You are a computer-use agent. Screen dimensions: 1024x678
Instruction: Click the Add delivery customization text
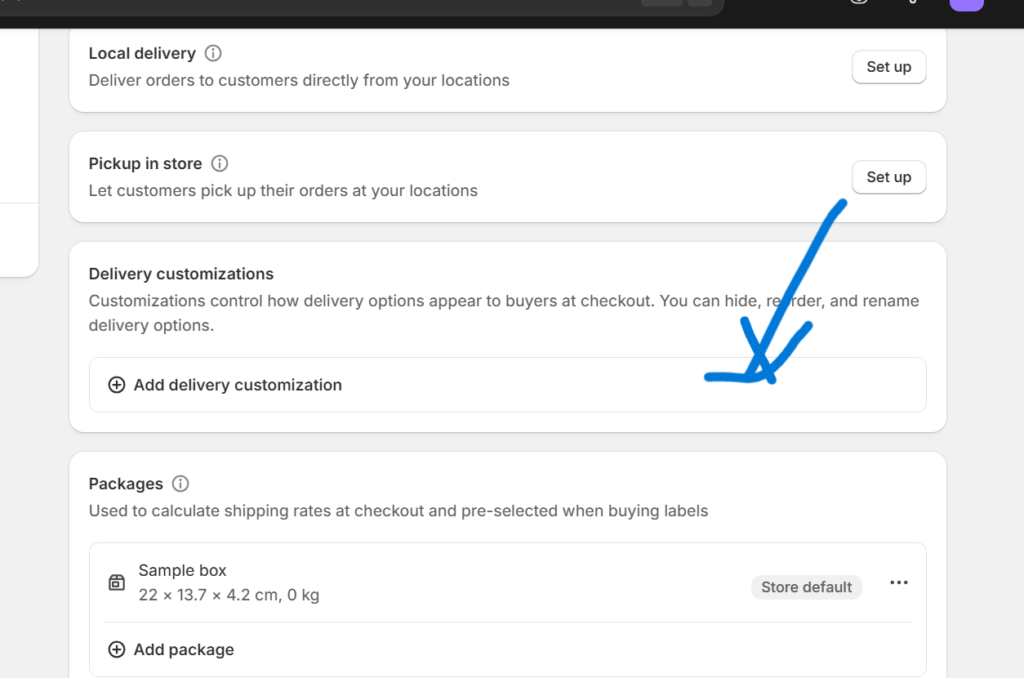click(238, 385)
